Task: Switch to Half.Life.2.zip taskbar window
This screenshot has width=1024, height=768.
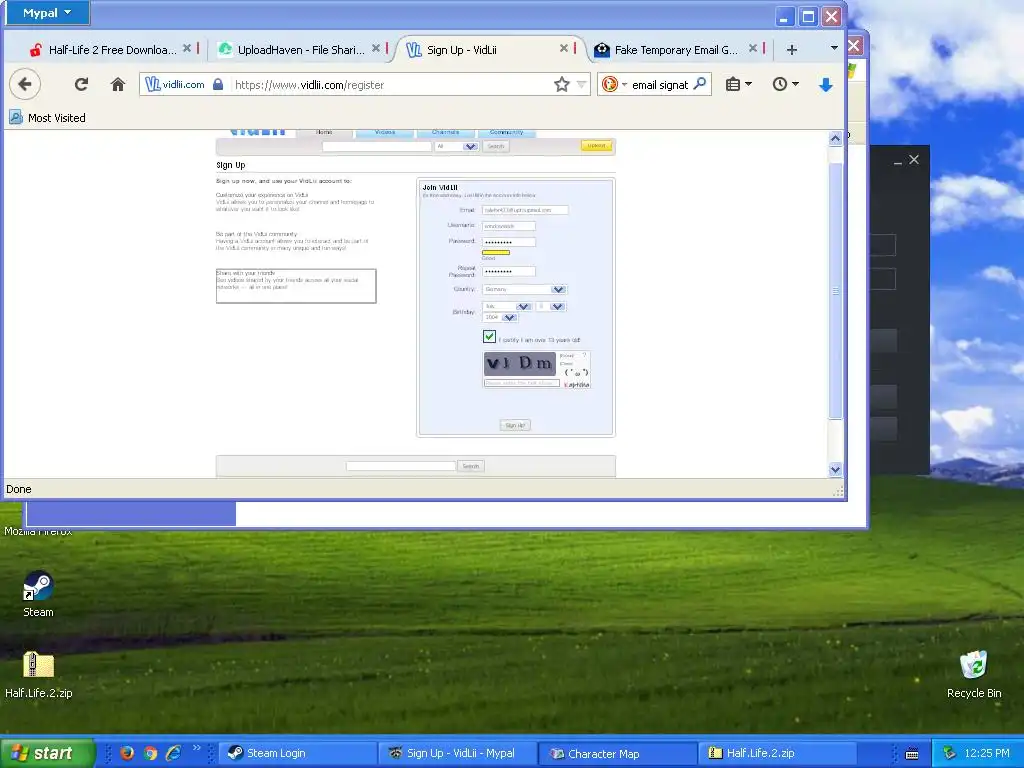Action: tap(777, 753)
